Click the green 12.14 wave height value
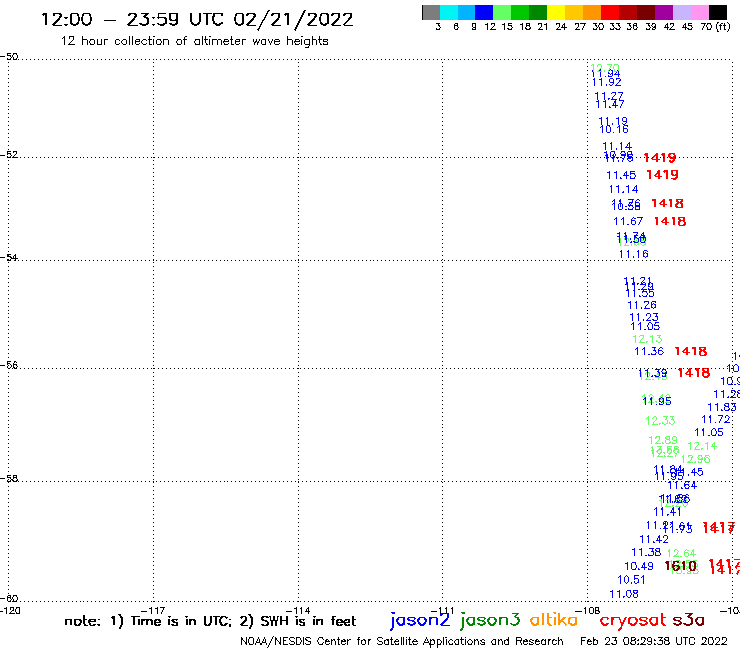The image size is (740, 650). (x=702, y=446)
